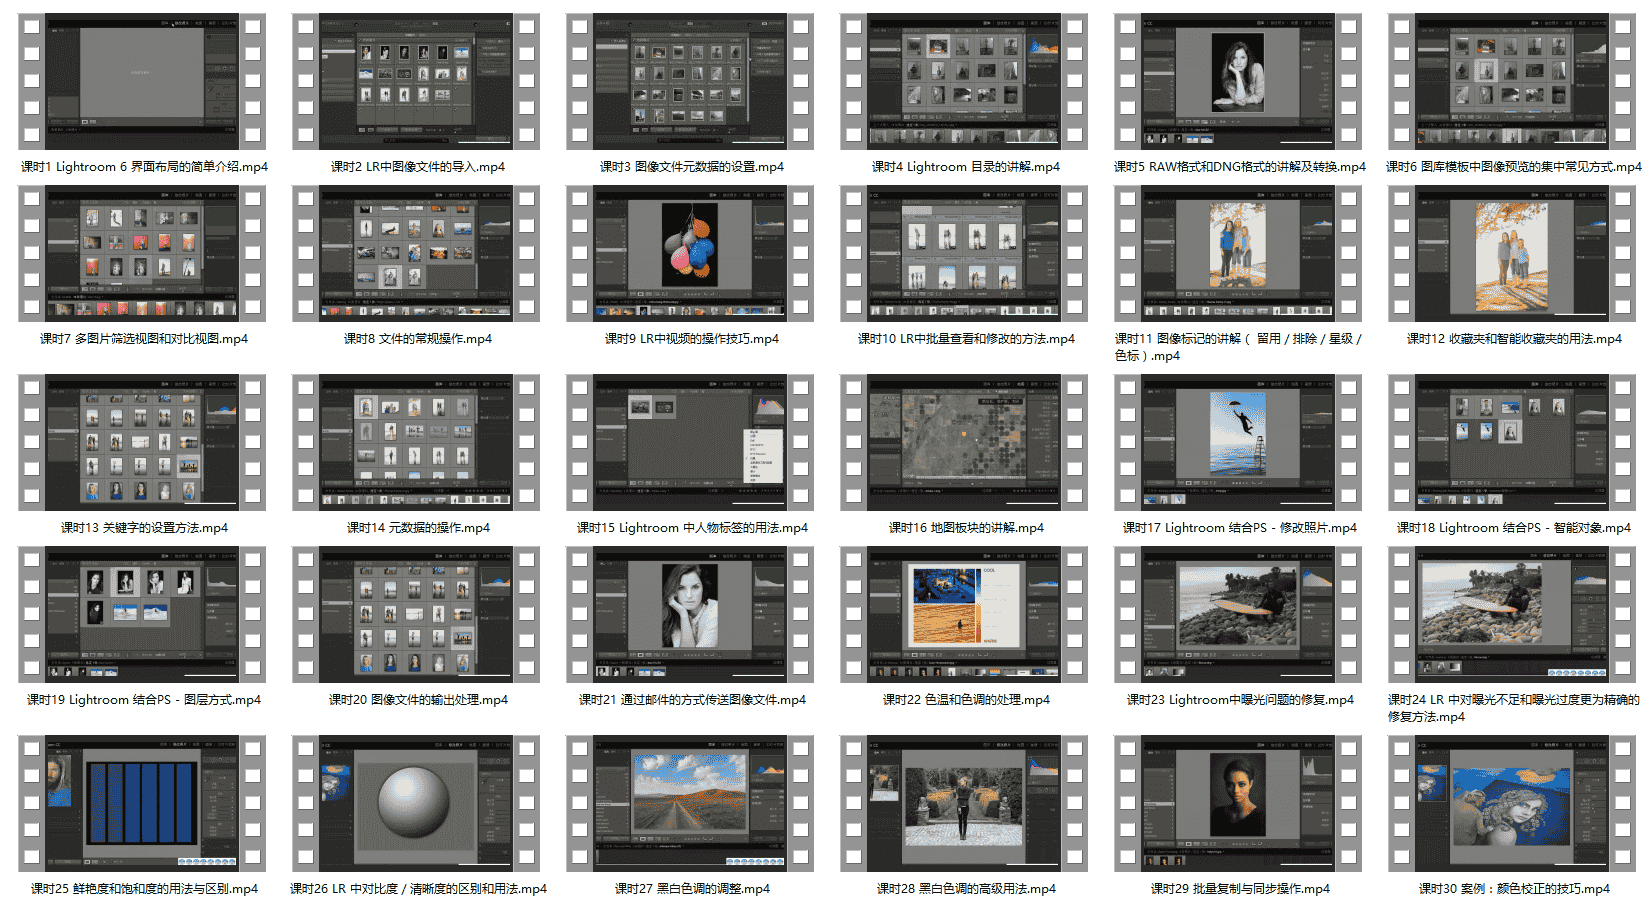Select thumbnail 课时18 Lightroom 结合PS - 智能对象

tap(1512, 442)
